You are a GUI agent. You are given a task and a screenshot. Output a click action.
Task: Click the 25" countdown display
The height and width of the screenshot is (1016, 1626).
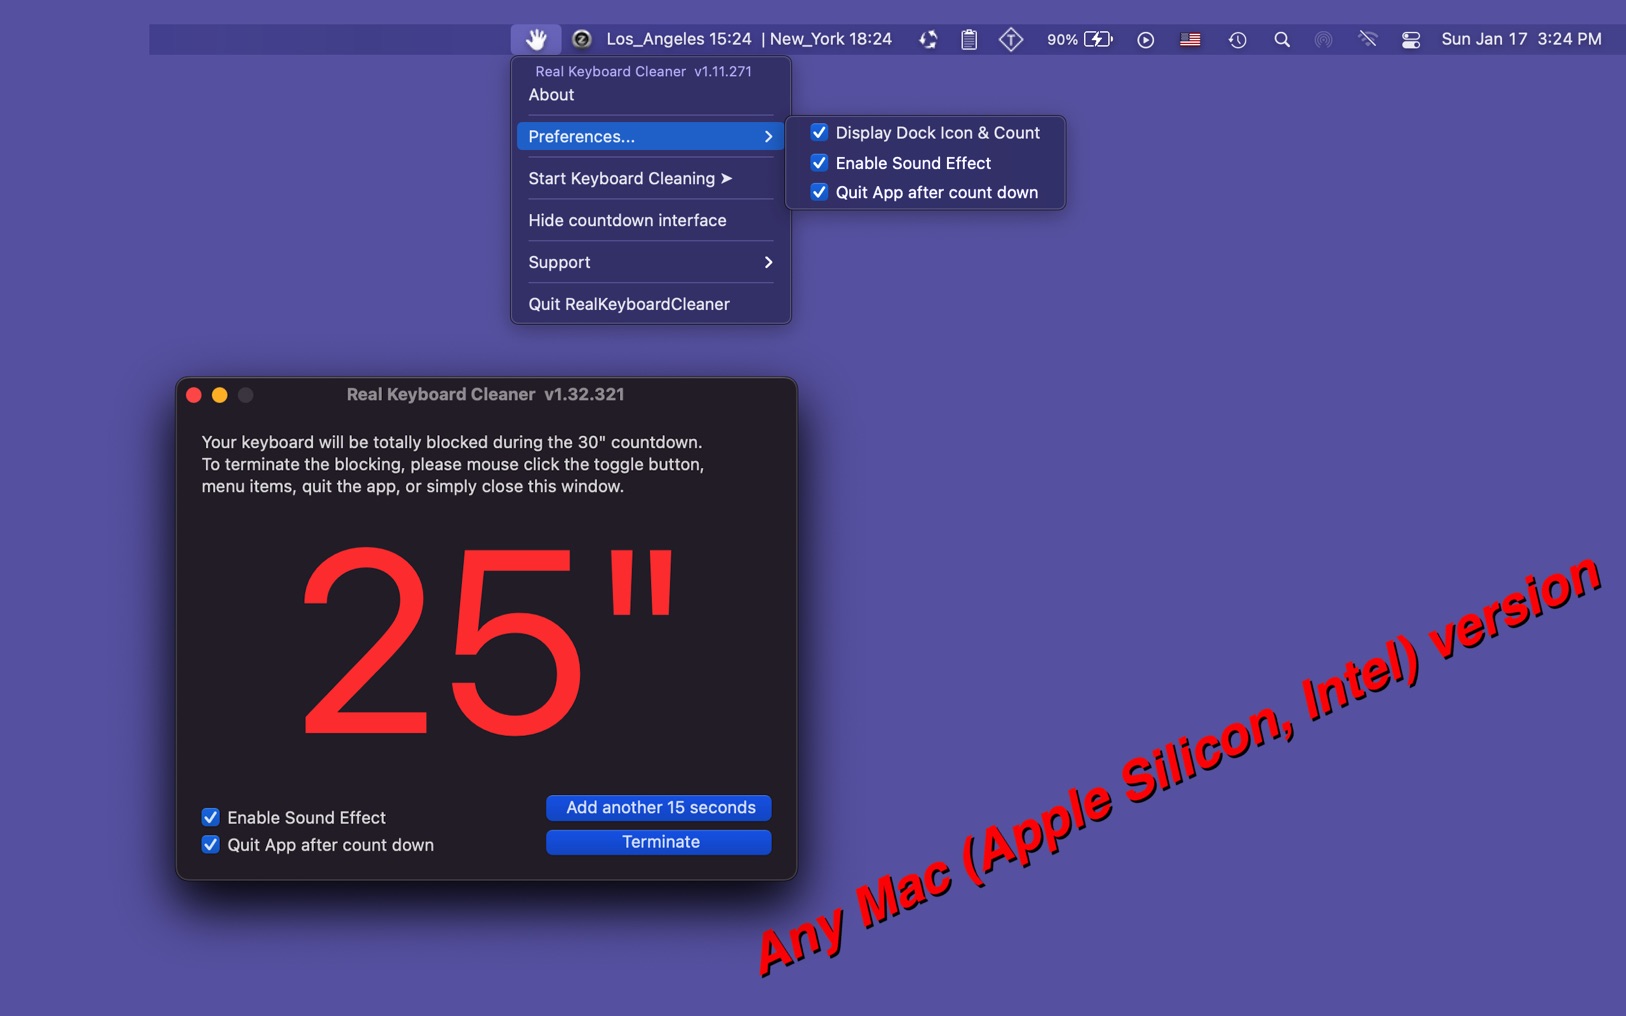pyautogui.click(x=488, y=640)
